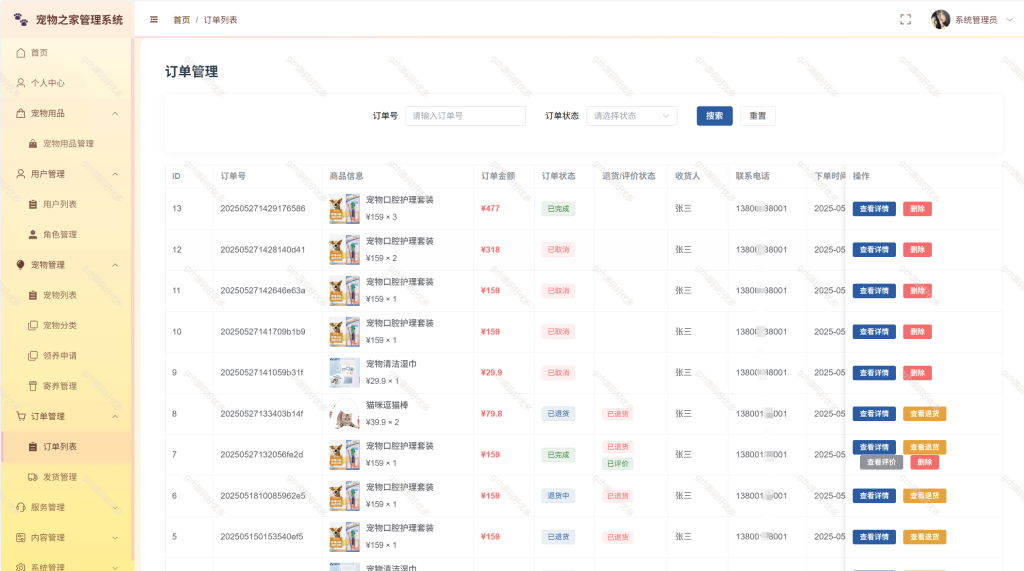Click the paw logo icon
The width and height of the screenshot is (1024, 571).
point(21,20)
